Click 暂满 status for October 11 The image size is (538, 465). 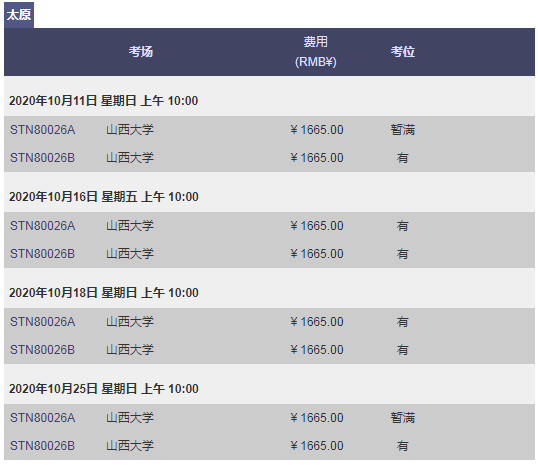(402, 130)
